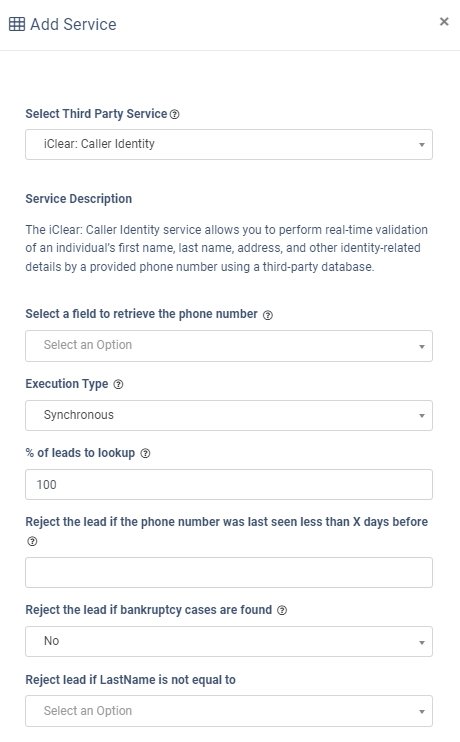Screen dimensions: 460x742
Task: Open the LastName not equal to dropdown
Action: pyautogui.click(x=229, y=711)
